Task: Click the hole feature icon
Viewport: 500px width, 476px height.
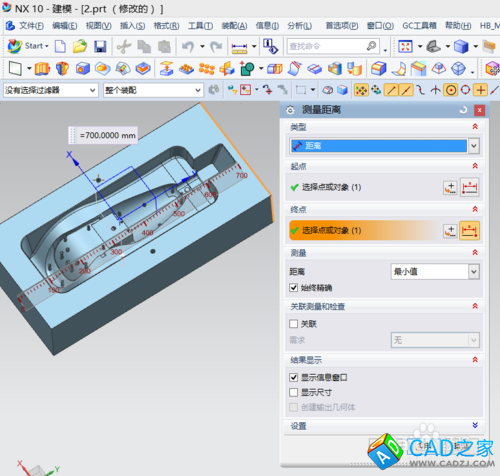Action: pyautogui.click(x=83, y=69)
